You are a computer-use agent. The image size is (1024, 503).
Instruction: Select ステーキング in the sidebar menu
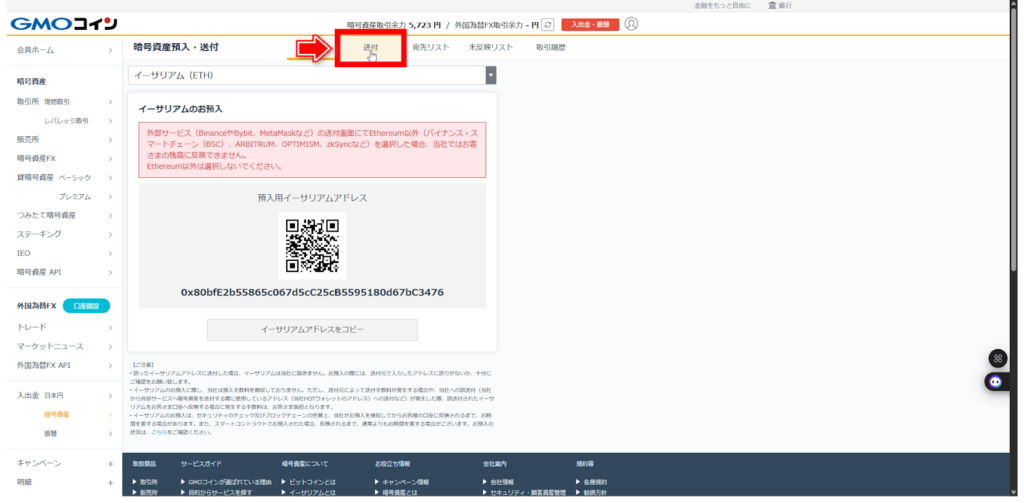[40, 234]
